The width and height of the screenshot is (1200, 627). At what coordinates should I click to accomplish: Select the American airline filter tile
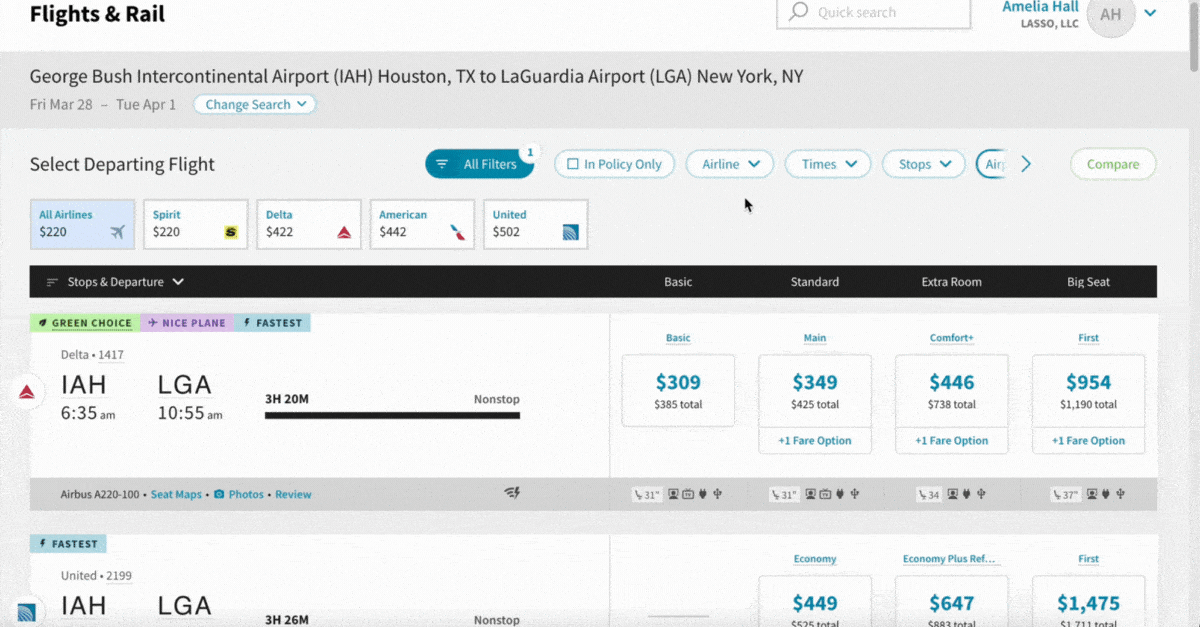pos(422,224)
